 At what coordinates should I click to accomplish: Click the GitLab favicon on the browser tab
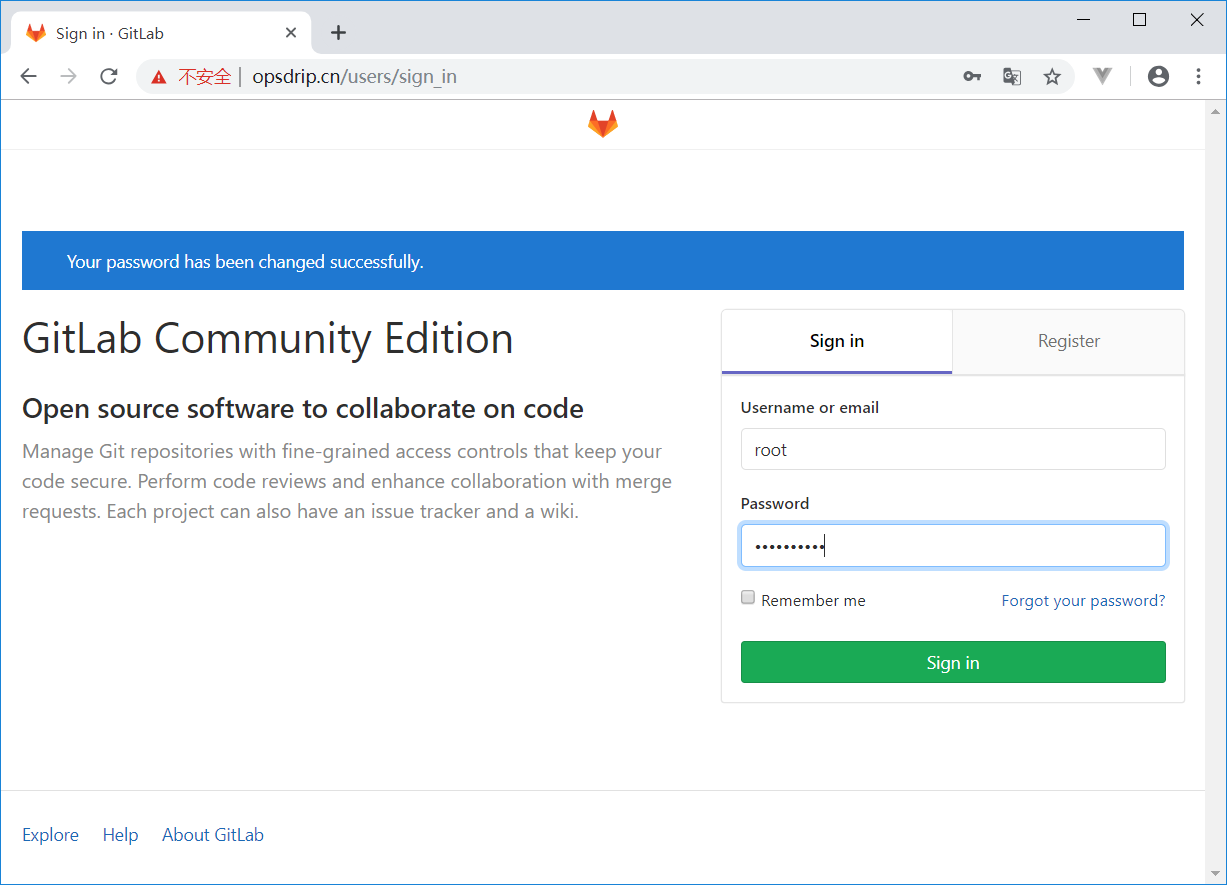tap(36, 33)
